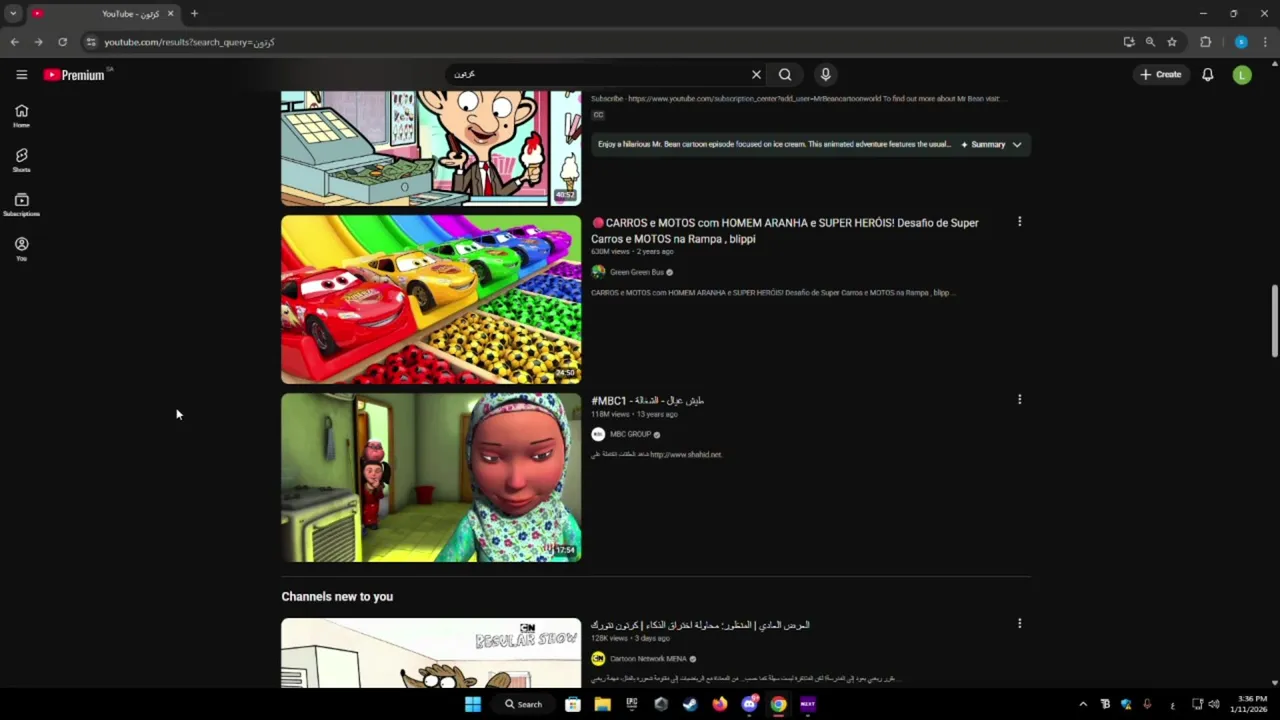Open Shorts from the sidebar
Screen dimensions: 1280x720
click(21, 160)
